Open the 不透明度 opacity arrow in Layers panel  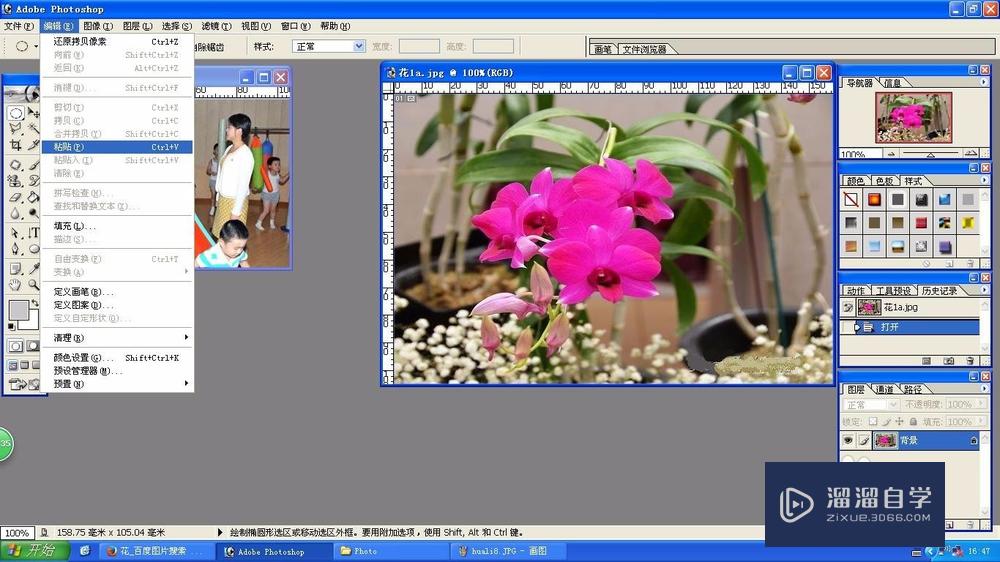[x=981, y=404]
